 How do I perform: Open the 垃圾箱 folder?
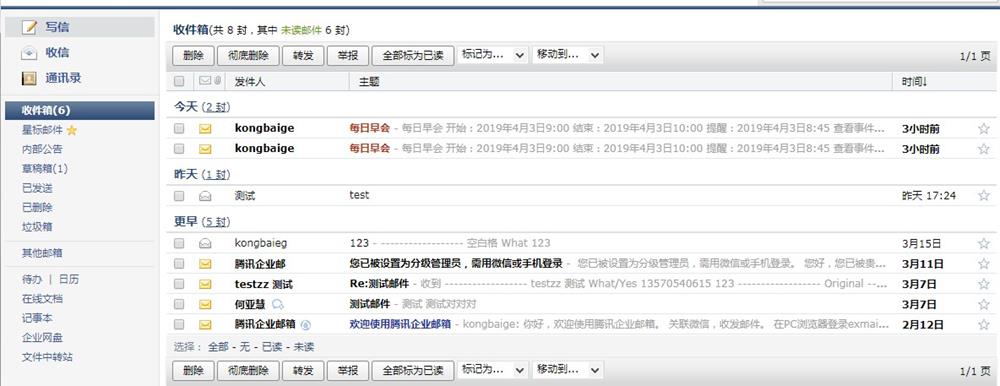coord(37,226)
